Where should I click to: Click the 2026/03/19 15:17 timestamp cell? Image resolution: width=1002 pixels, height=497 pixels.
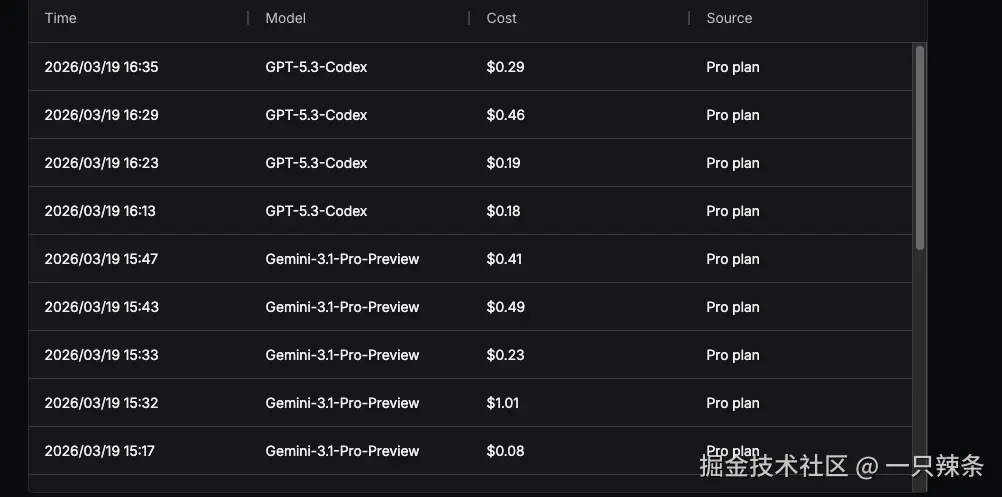(99, 451)
